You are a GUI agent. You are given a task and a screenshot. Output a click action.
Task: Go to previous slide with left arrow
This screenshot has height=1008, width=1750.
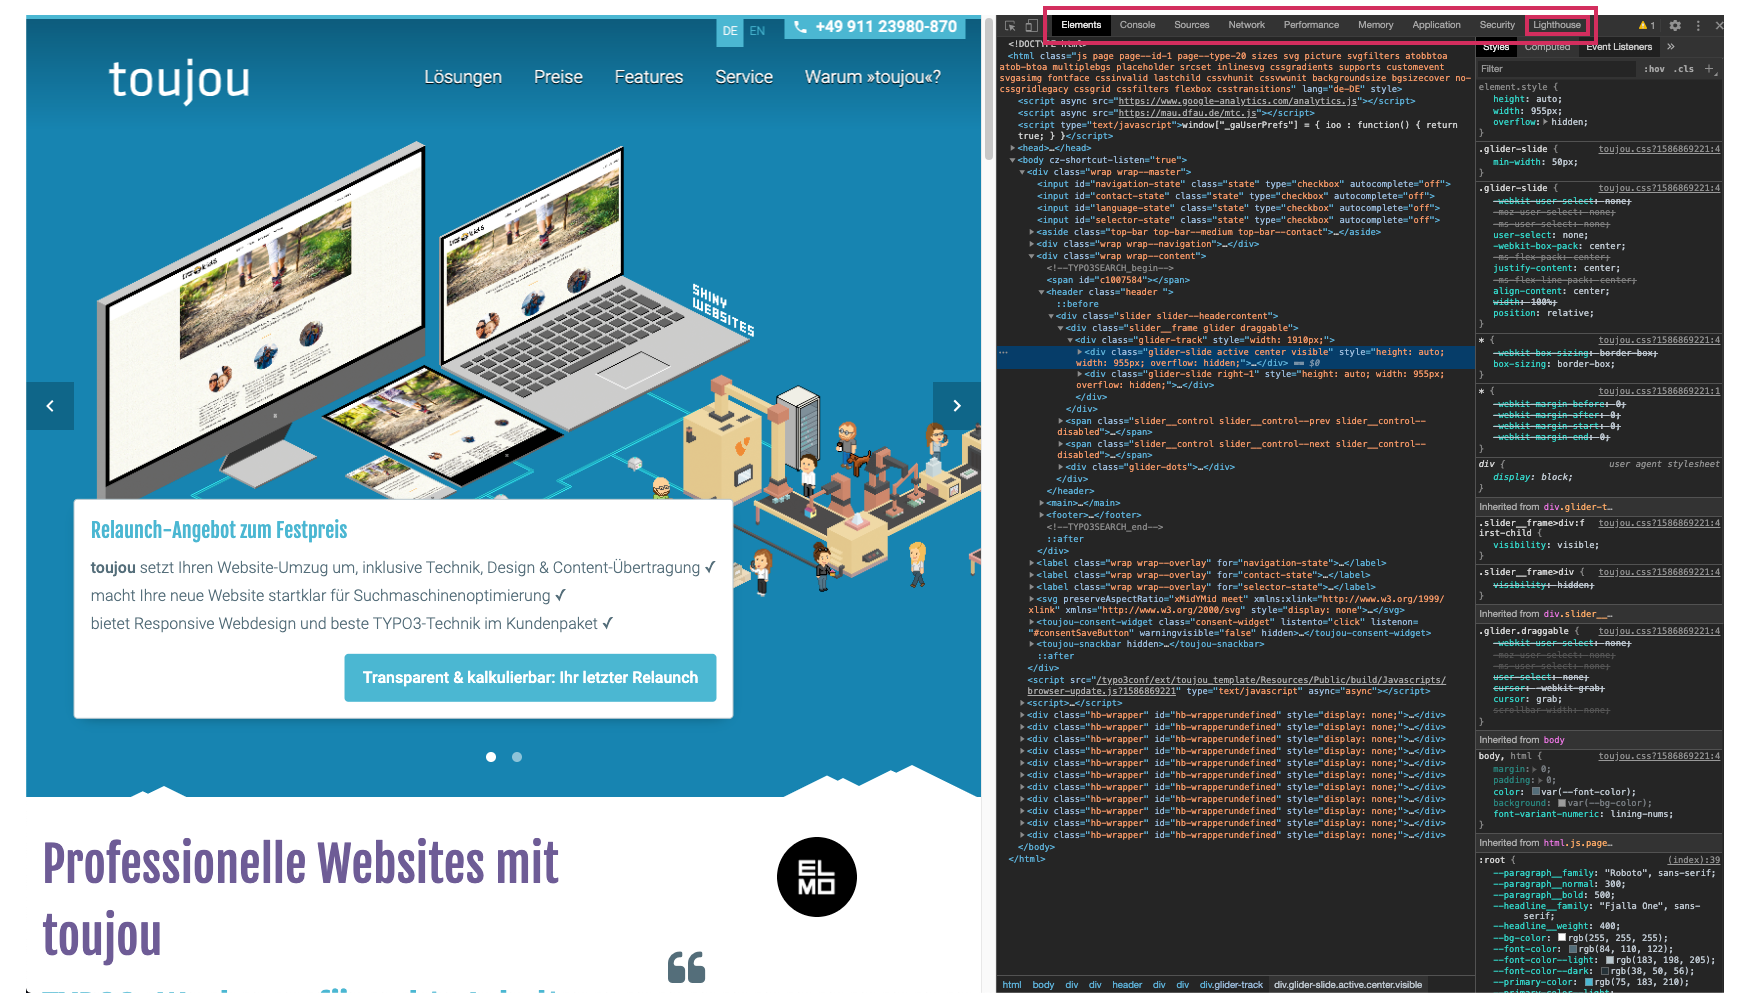pyautogui.click(x=50, y=406)
